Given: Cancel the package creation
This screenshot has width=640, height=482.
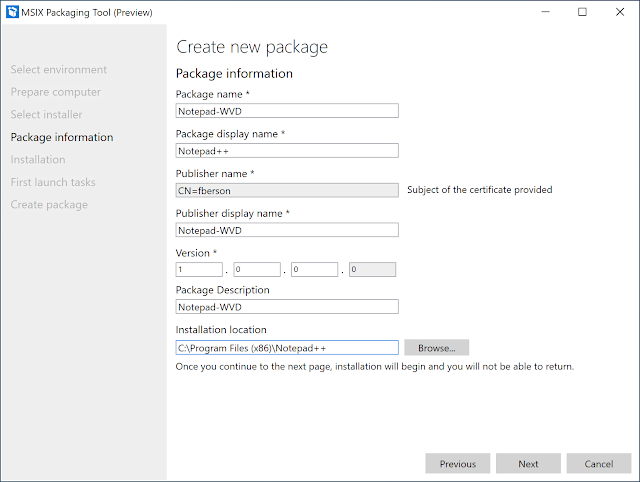Looking at the screenshot, I should point(599,464).
